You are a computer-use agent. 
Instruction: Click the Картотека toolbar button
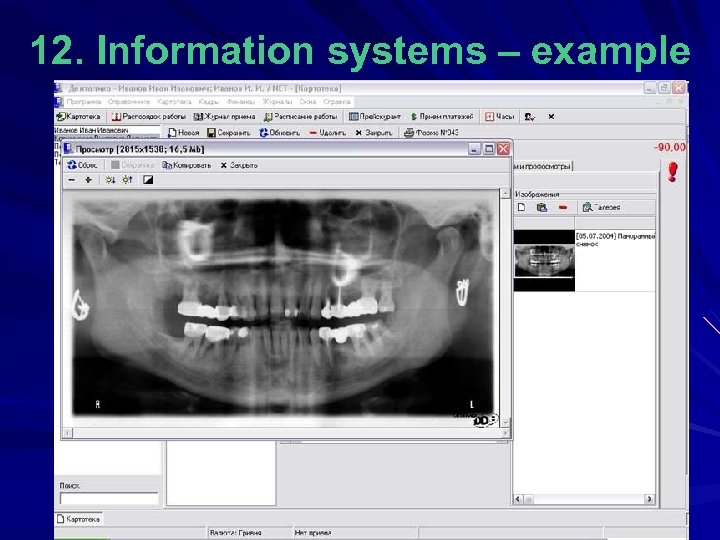[x=79, y=117]
